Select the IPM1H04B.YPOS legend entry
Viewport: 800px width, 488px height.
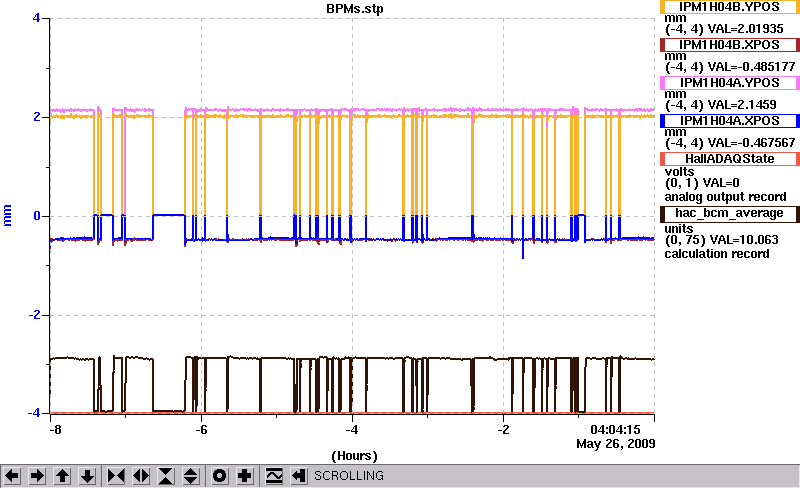coord(730,7)
